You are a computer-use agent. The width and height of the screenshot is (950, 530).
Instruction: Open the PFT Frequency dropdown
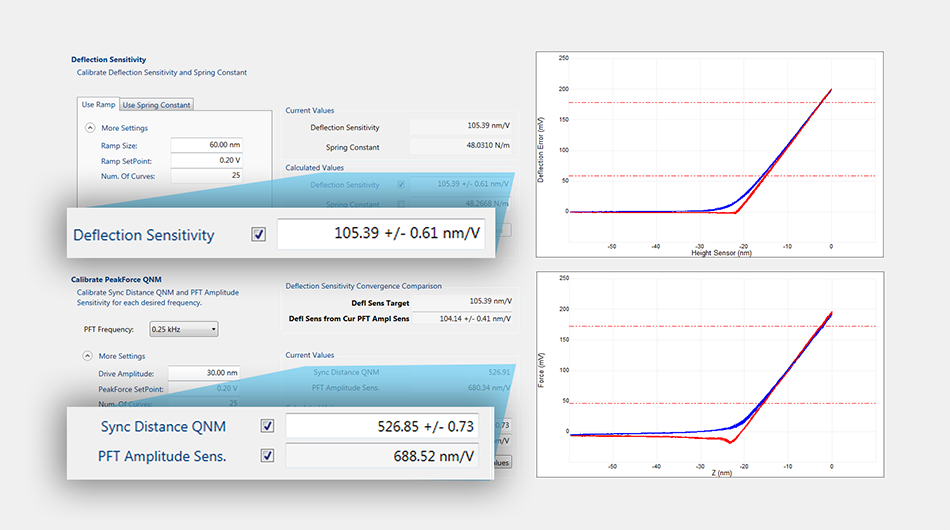tap(182, 329)
